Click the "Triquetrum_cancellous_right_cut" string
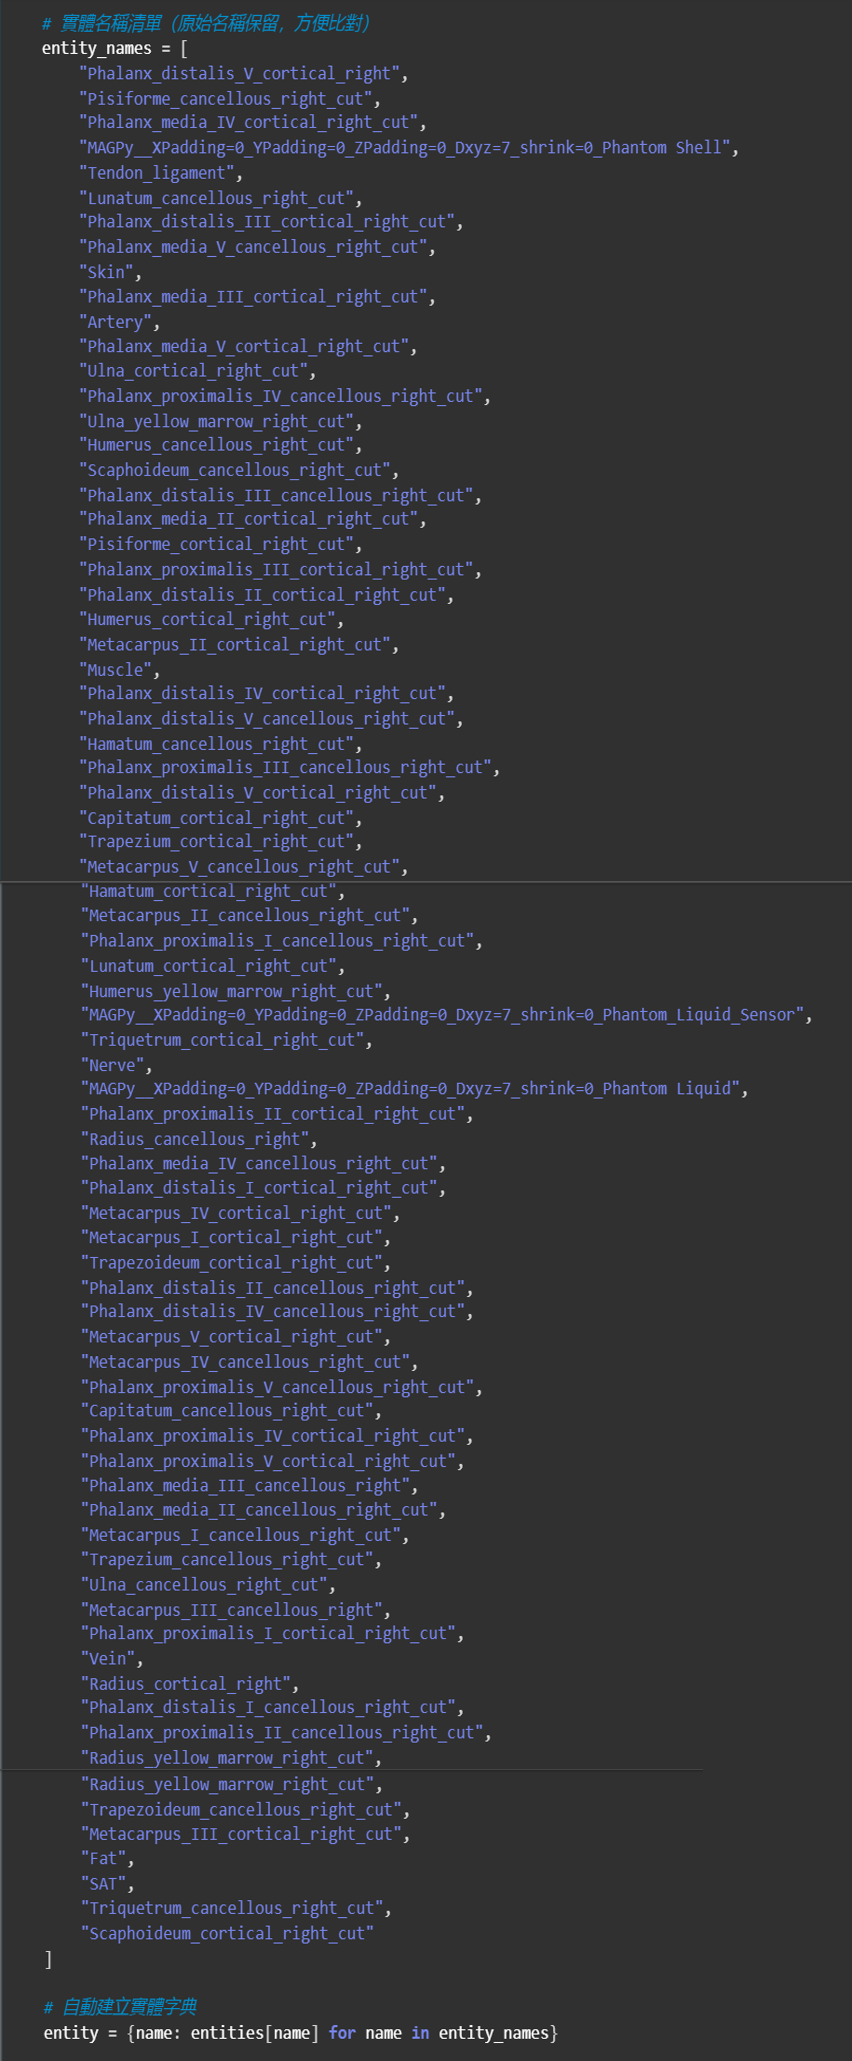The width and height of the screenshot is (852, 2061). (x=236, y=1909)
